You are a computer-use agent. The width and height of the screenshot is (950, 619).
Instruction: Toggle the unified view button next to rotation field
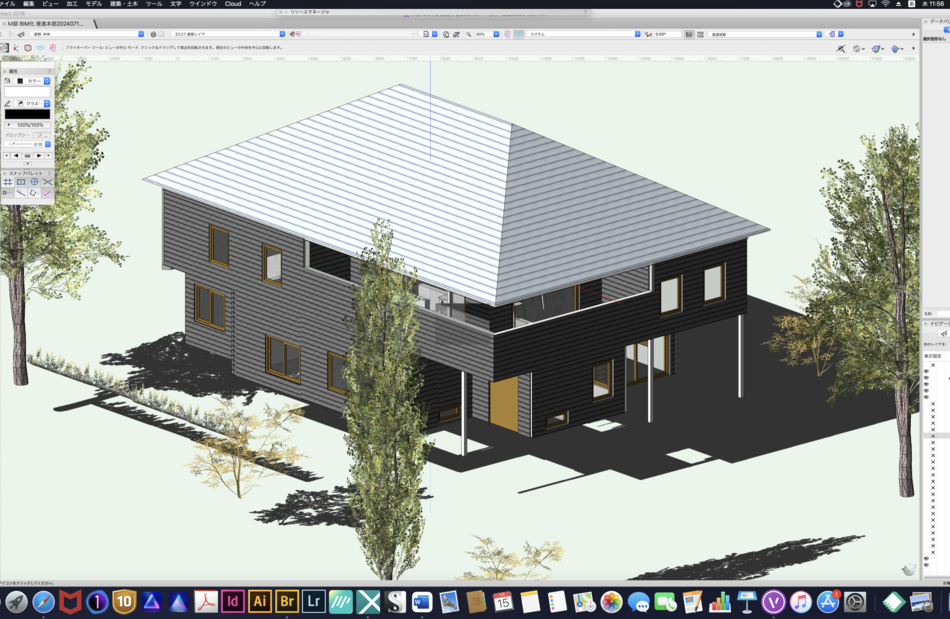[x=689, y=34]
